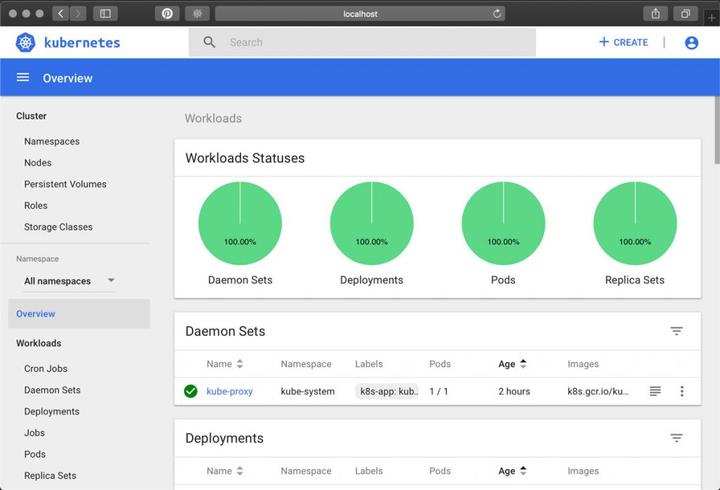This screenshot has width=720, height=490.
Task: Click Workloads Statuses card title
Action: 245,158
